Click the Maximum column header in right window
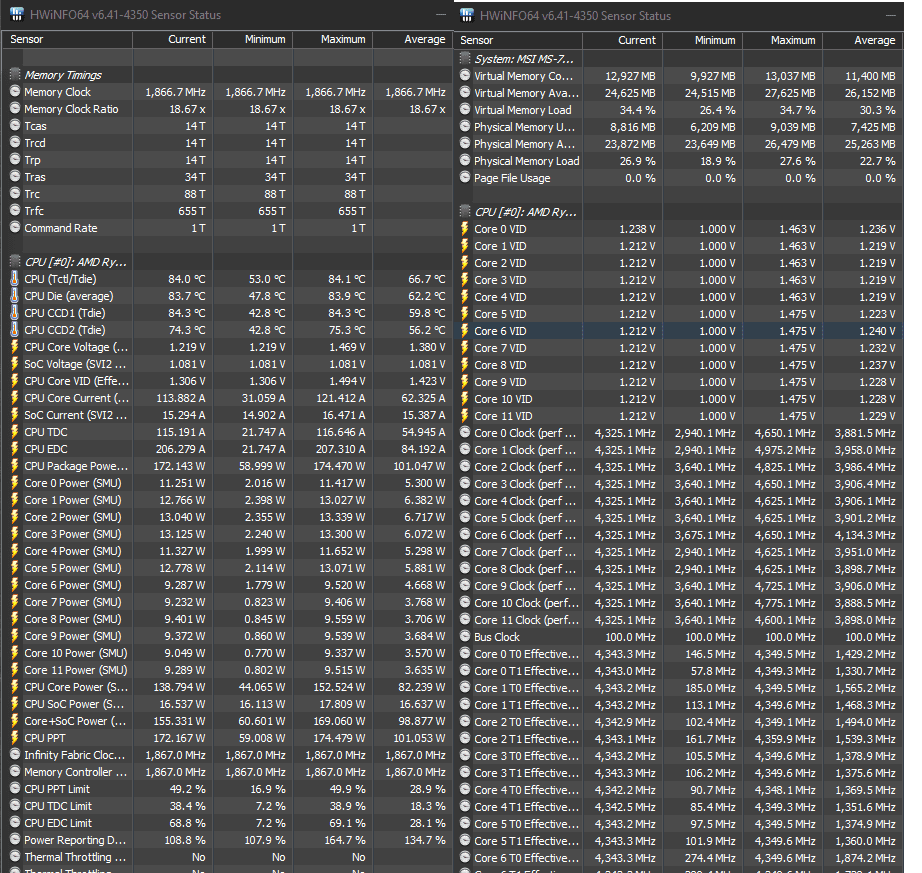The width and height of the screenshot is (922, 873). click(783, 41)
